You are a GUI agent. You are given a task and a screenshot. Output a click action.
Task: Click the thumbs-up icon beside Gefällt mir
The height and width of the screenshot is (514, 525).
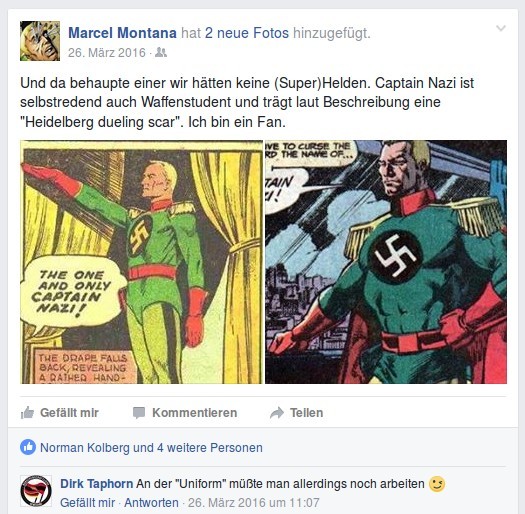(27, 413)
